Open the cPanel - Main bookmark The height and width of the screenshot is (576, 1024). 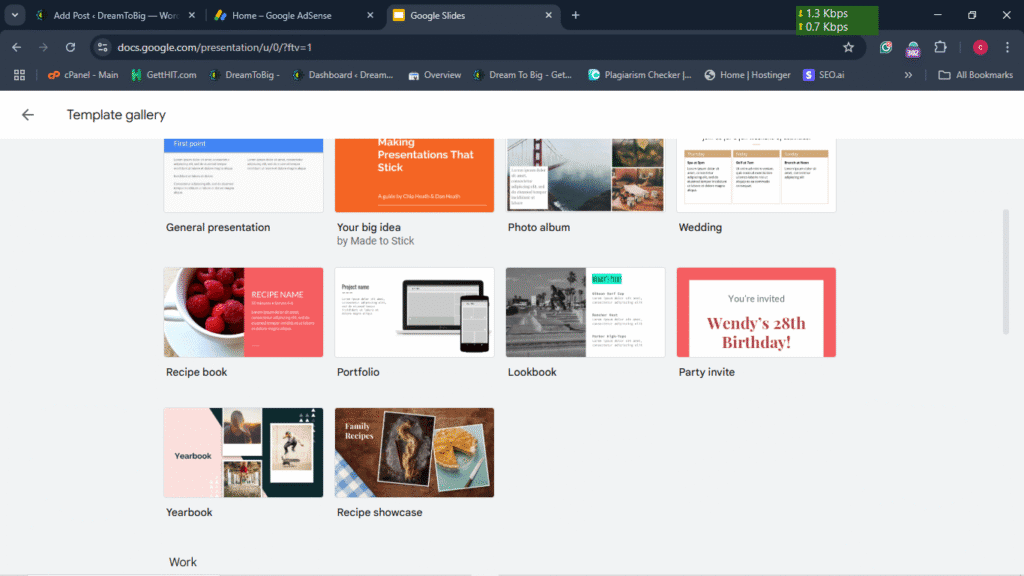pos(82,75)
